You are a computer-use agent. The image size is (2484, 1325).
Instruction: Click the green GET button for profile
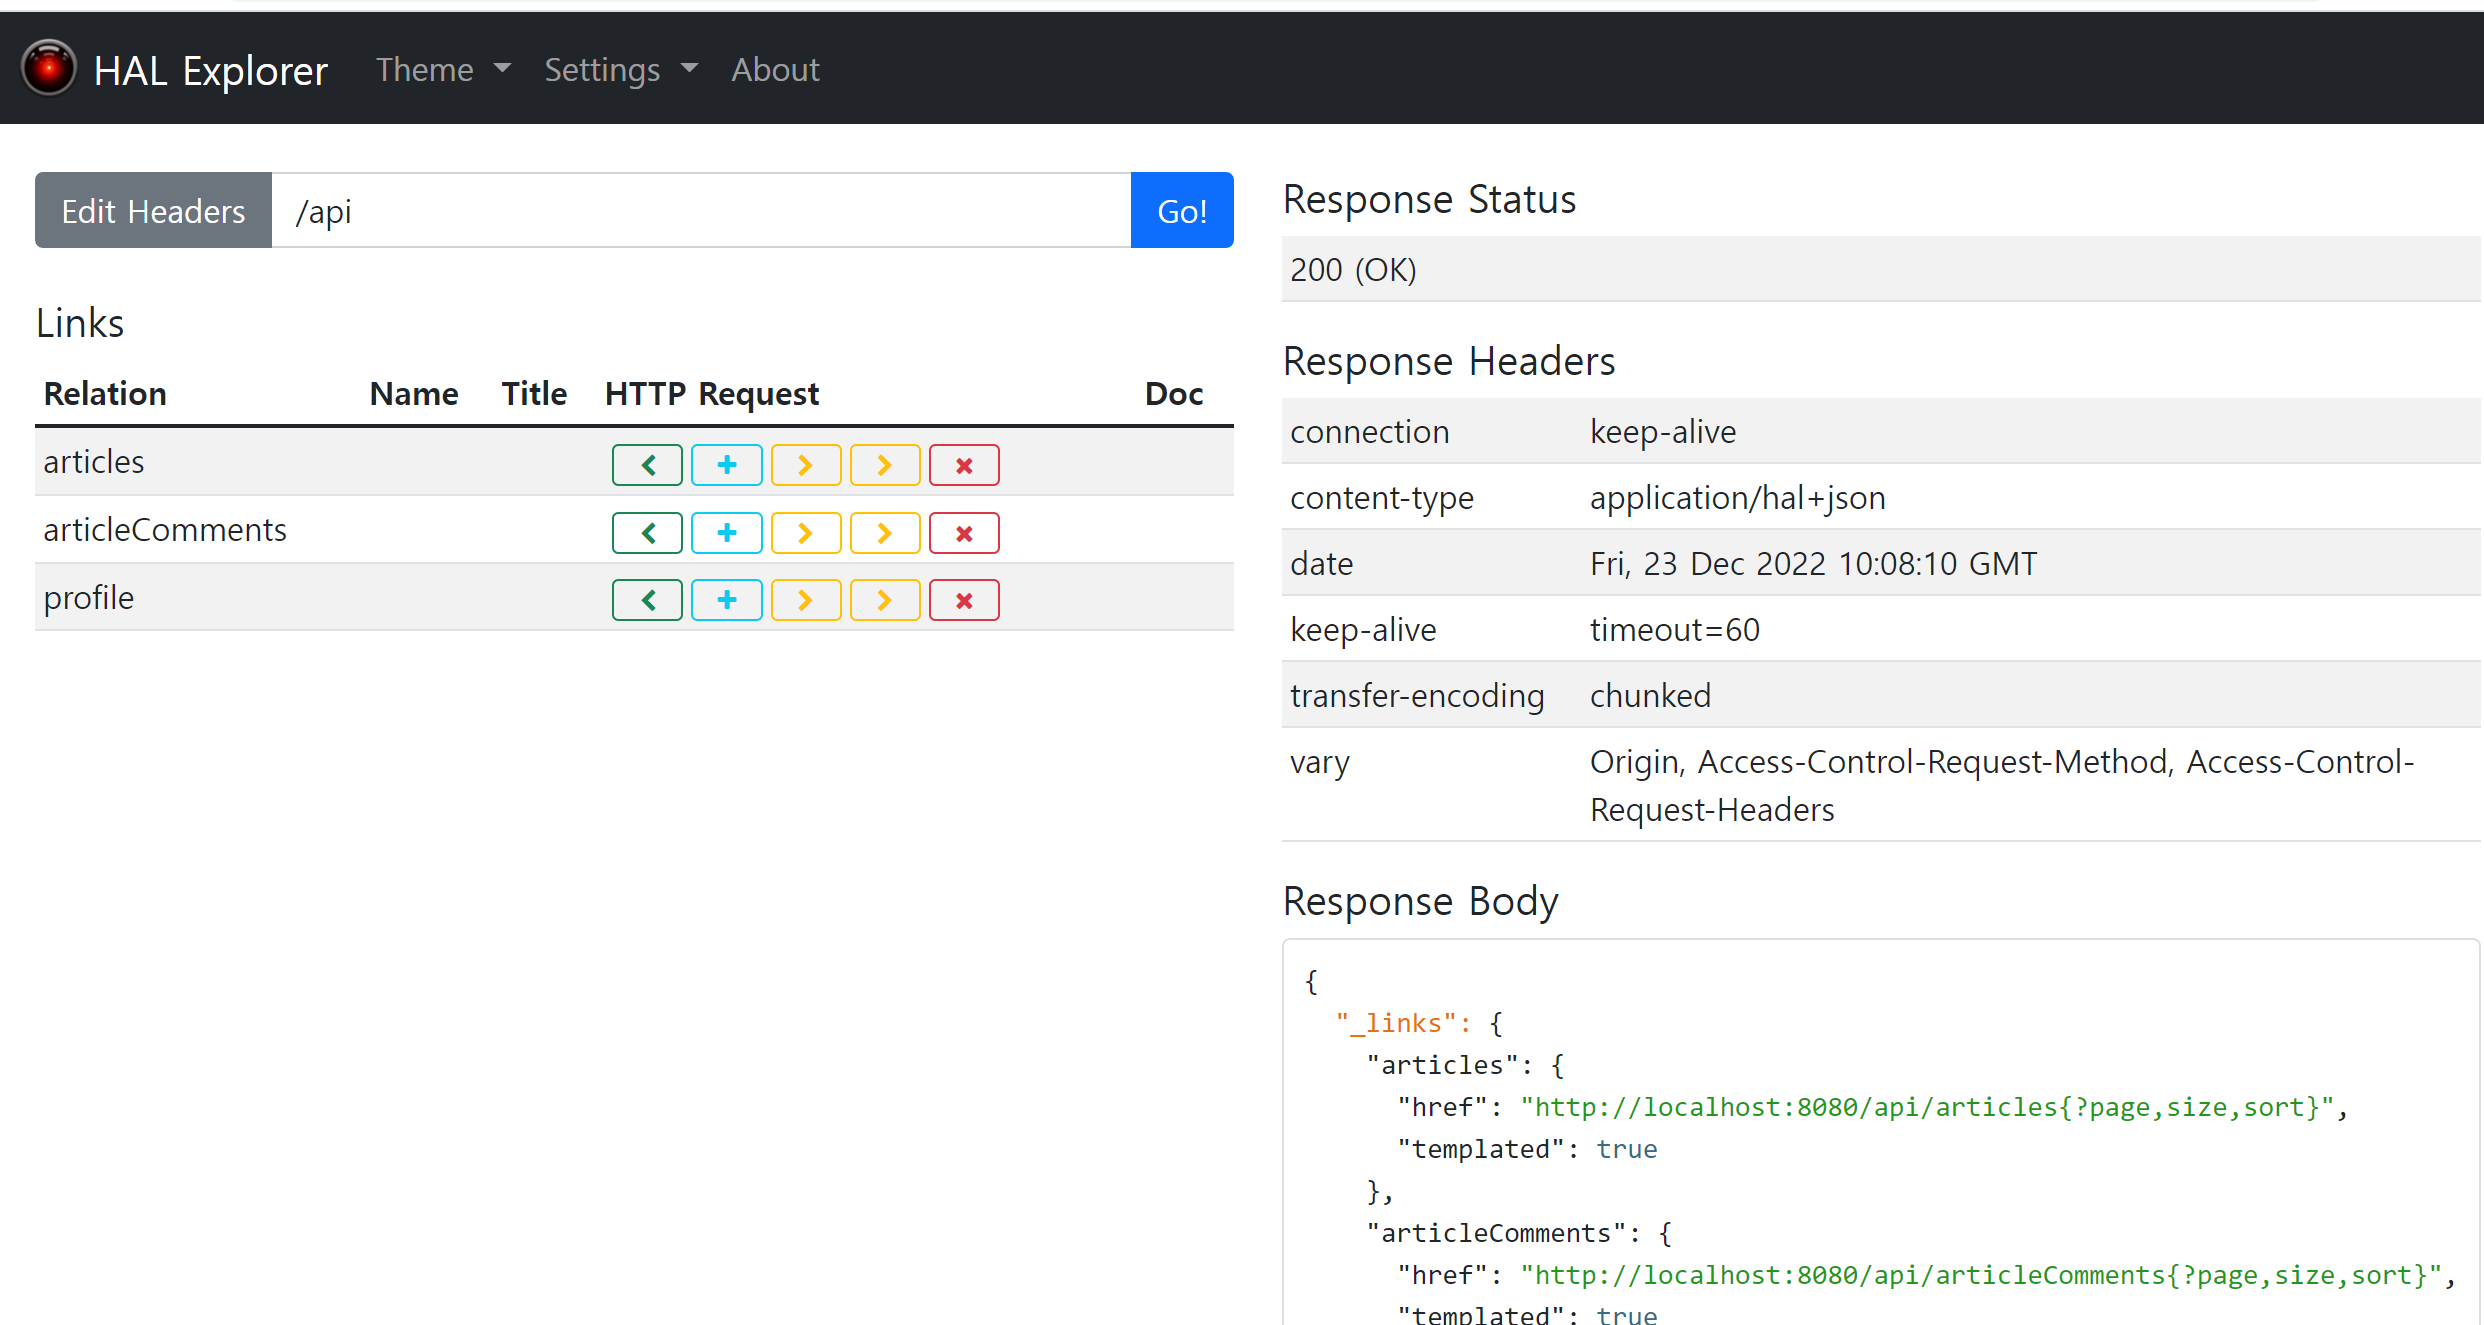pos(647,600)
